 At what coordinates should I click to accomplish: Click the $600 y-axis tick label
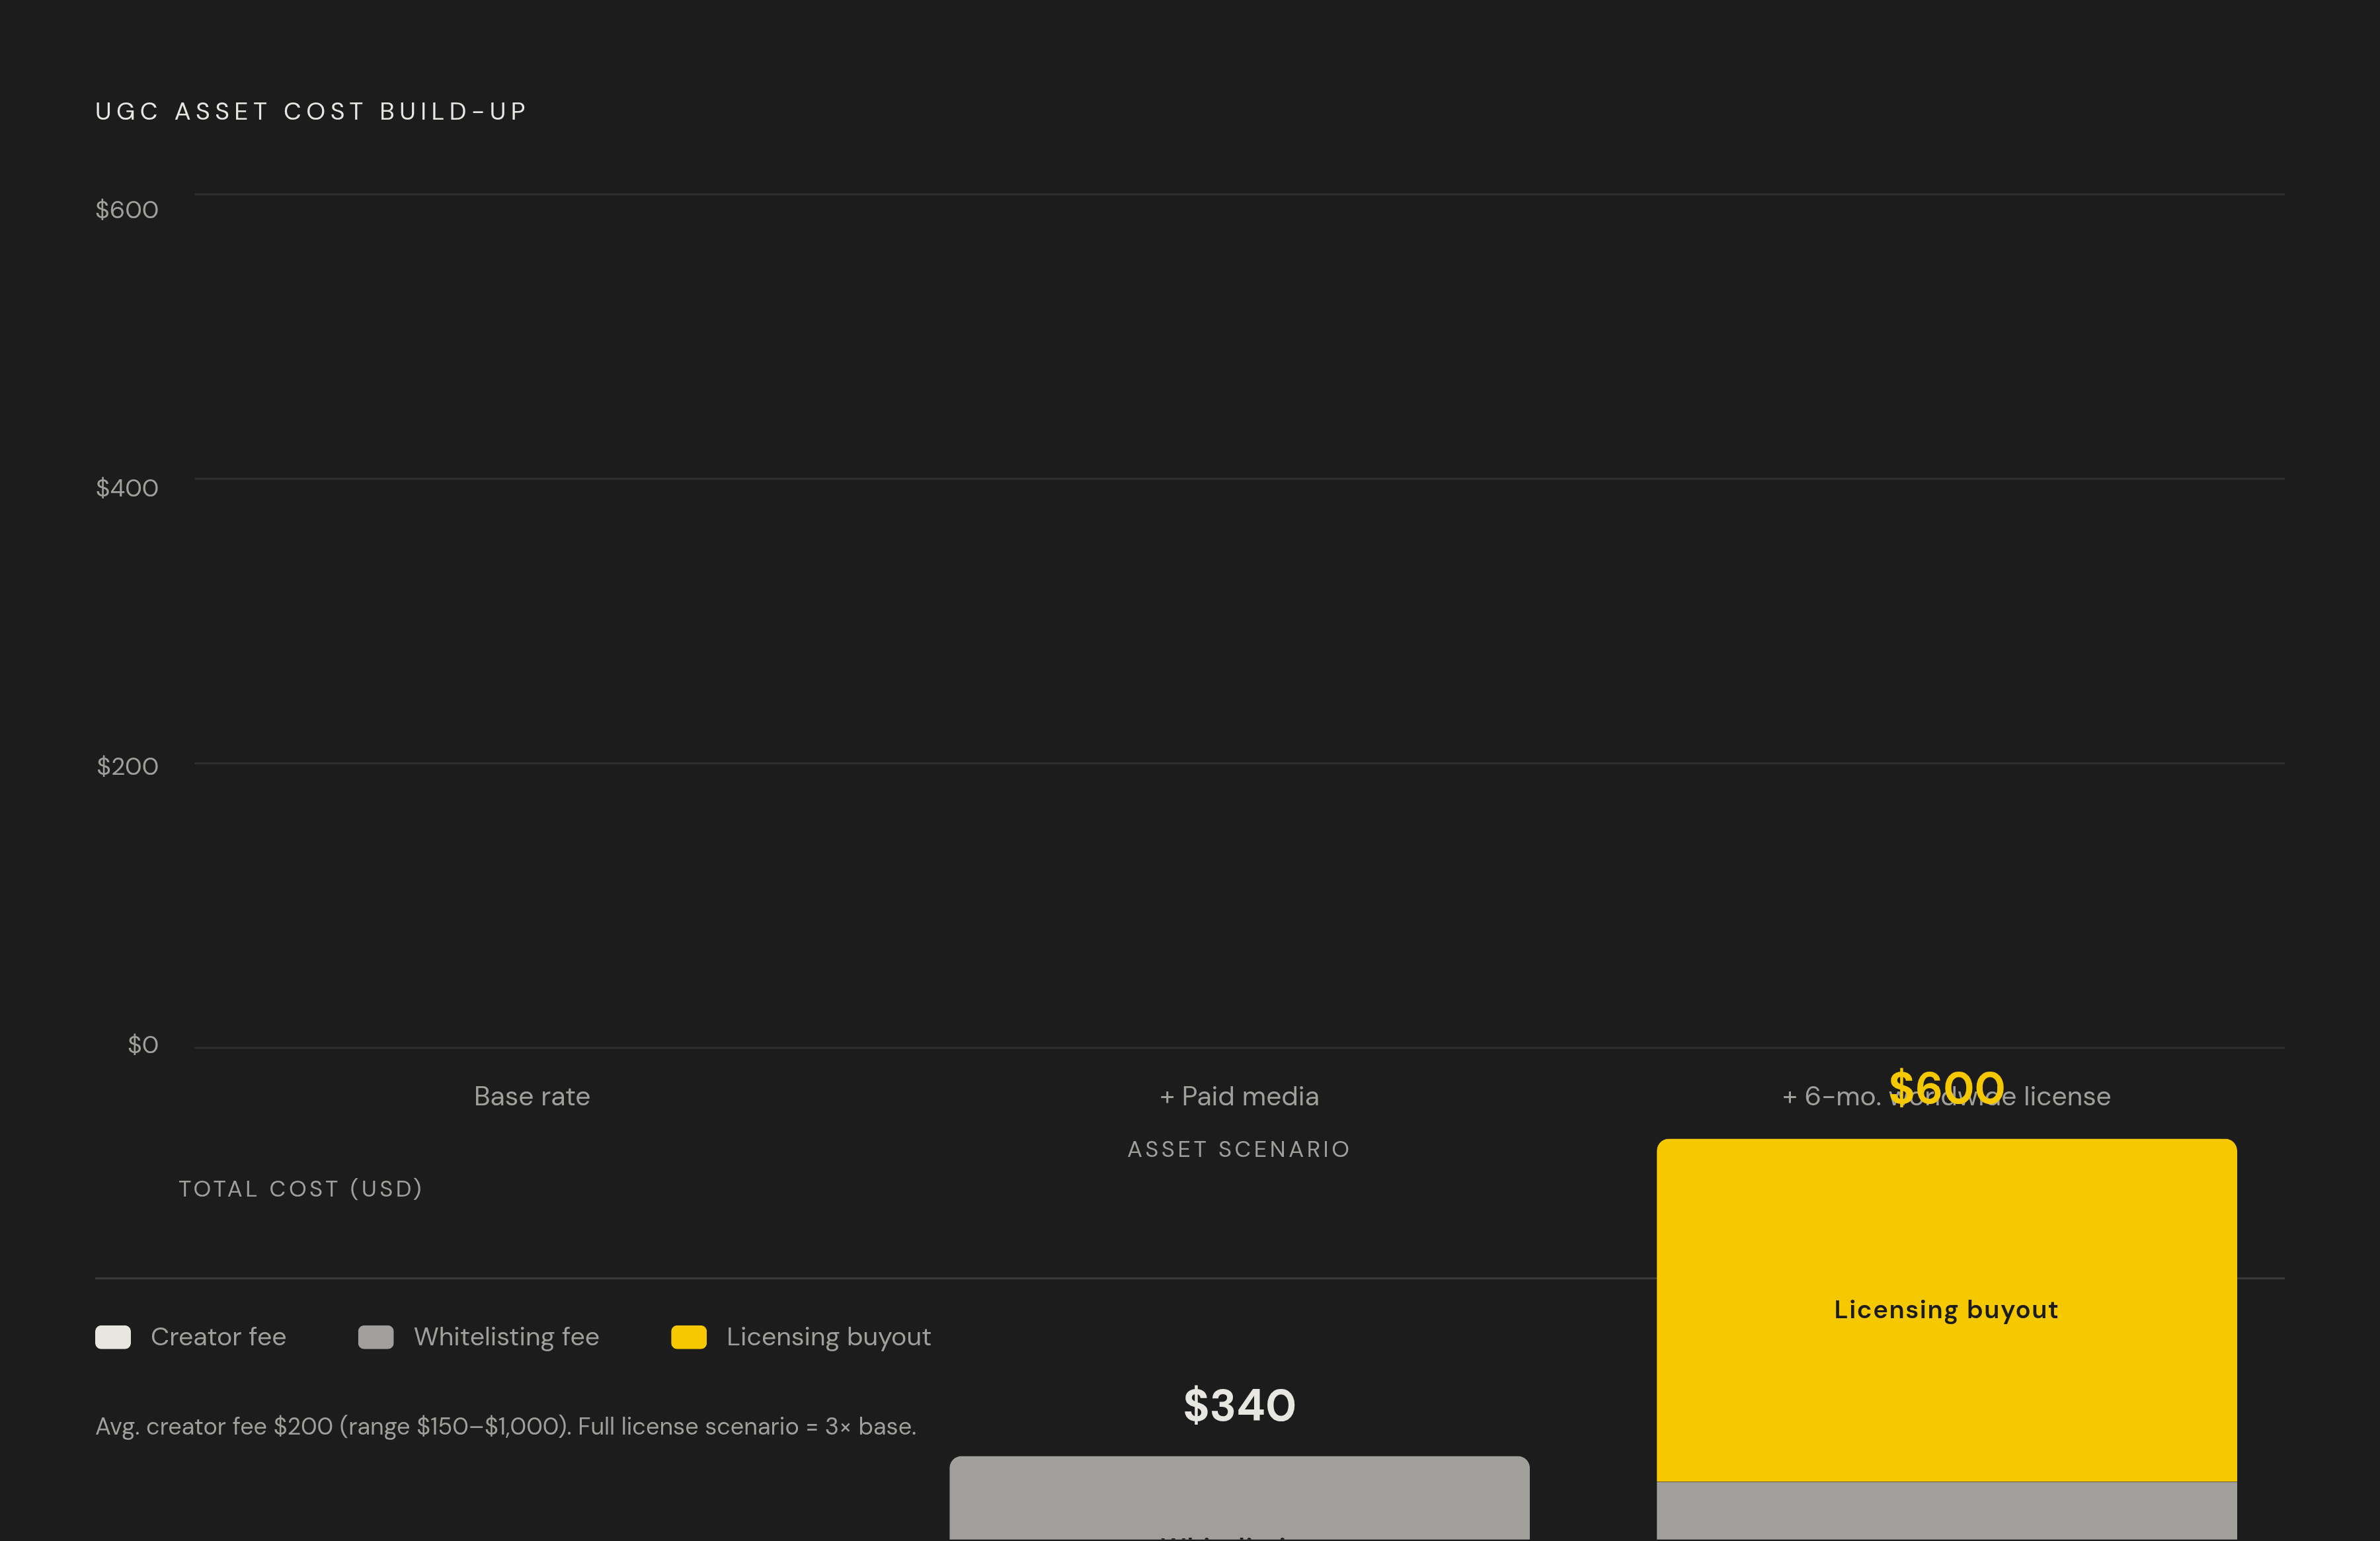127,209
